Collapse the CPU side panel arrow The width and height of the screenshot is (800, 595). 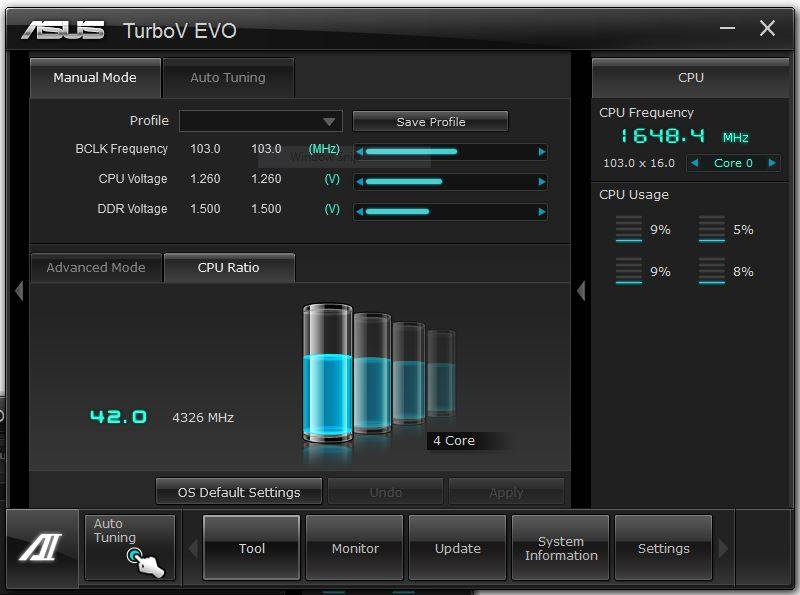581,291
